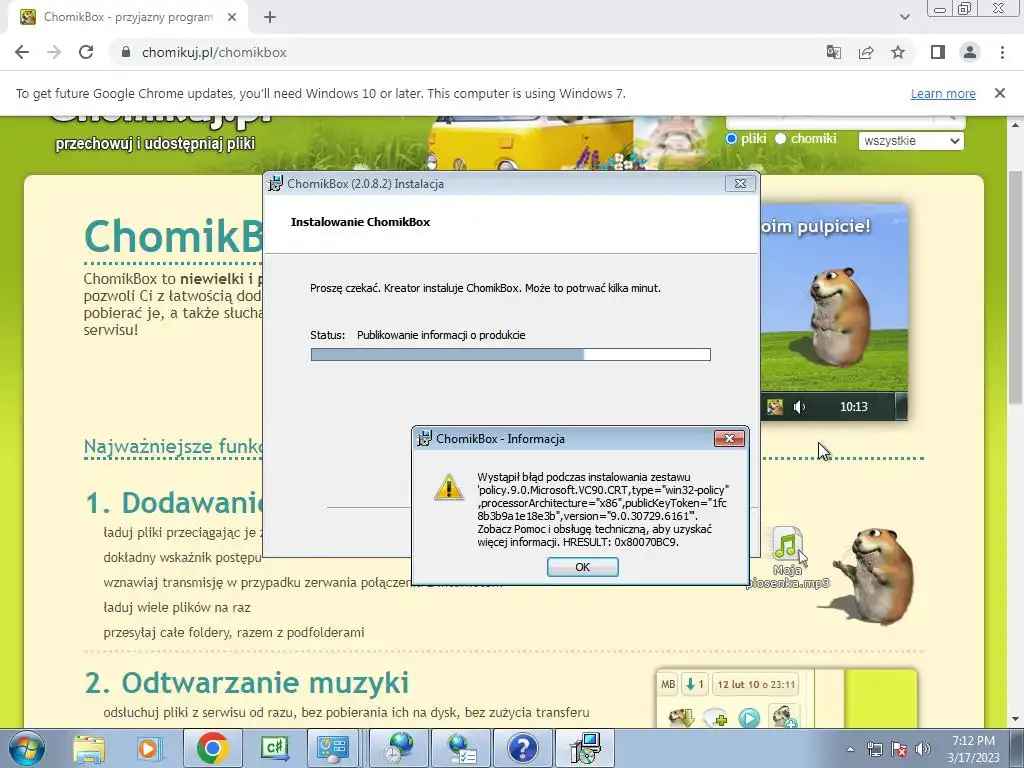Select the chomiki radio button
The height and width of the screenshot is (768, 1024).
pyautogui.click(x=780, y=138)
